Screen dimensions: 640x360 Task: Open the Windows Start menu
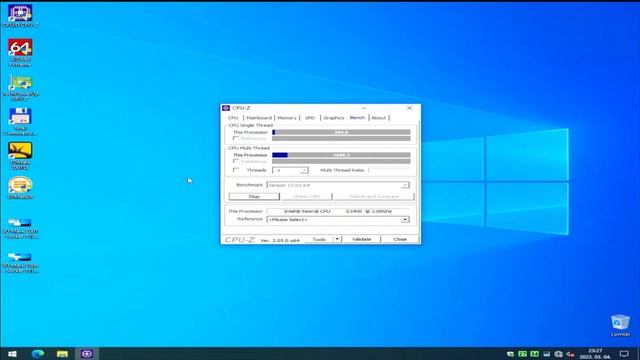(x=12, y=353)
